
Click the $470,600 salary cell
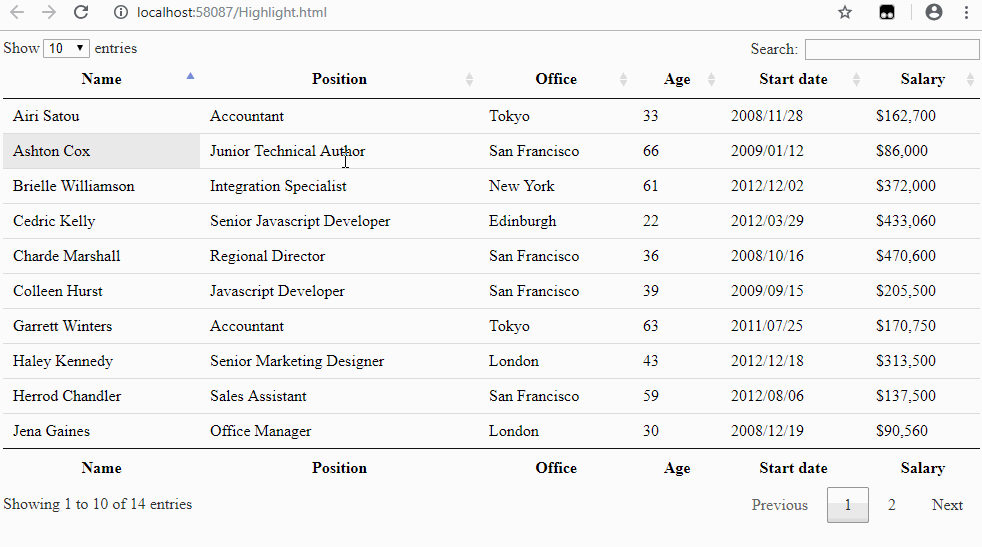click(x=923, y=256)
